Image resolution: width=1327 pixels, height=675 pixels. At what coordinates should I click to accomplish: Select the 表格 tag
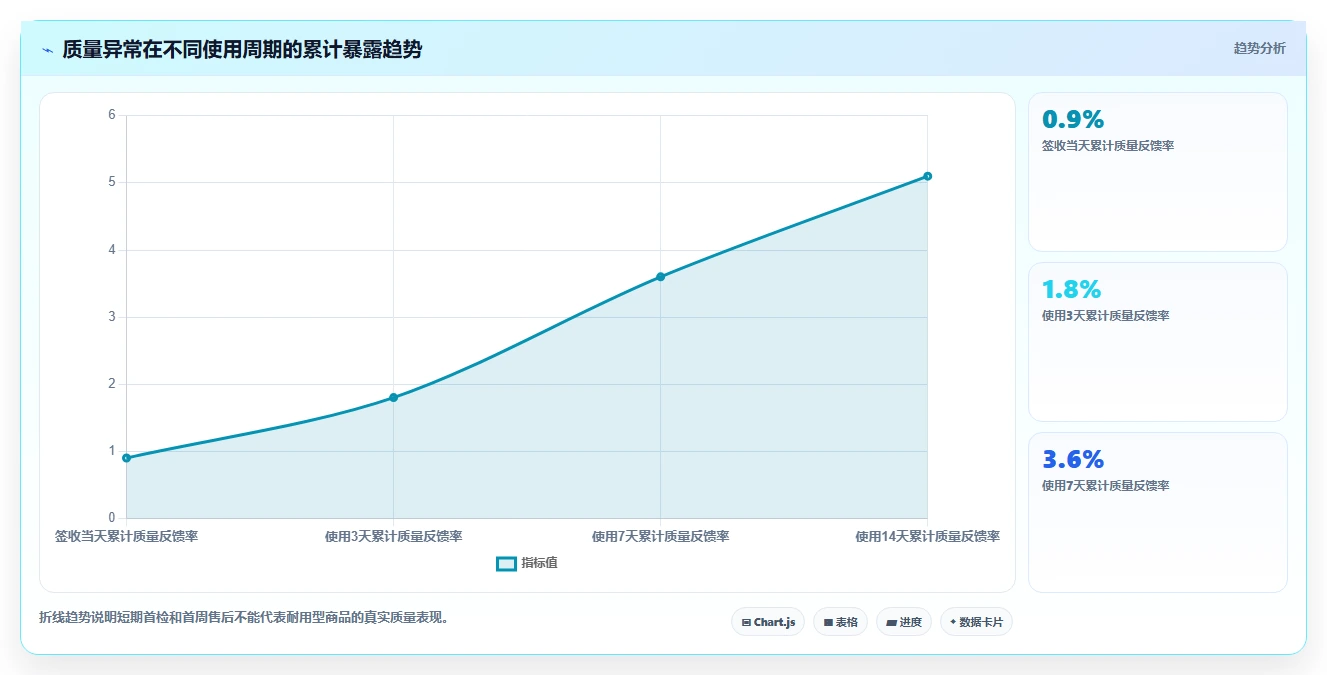coord(840,622)
